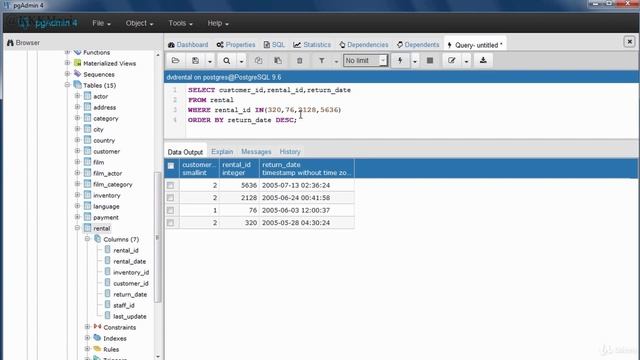The height and width of the screenshot is (360, 640).
Task: Click the payment table icon
Action: (87, 217)
